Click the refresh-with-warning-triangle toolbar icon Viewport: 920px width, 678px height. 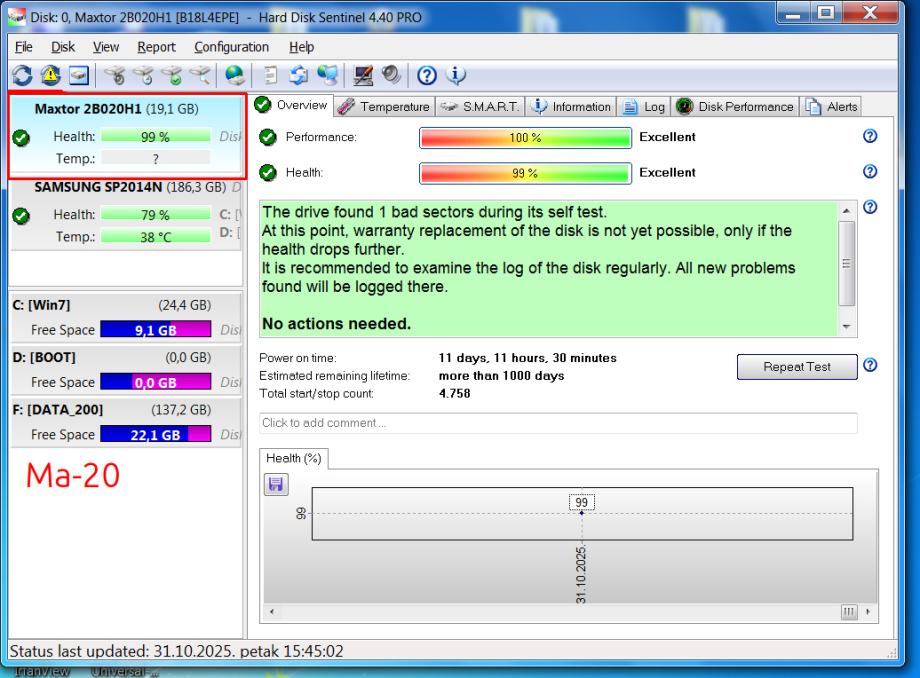50,75
